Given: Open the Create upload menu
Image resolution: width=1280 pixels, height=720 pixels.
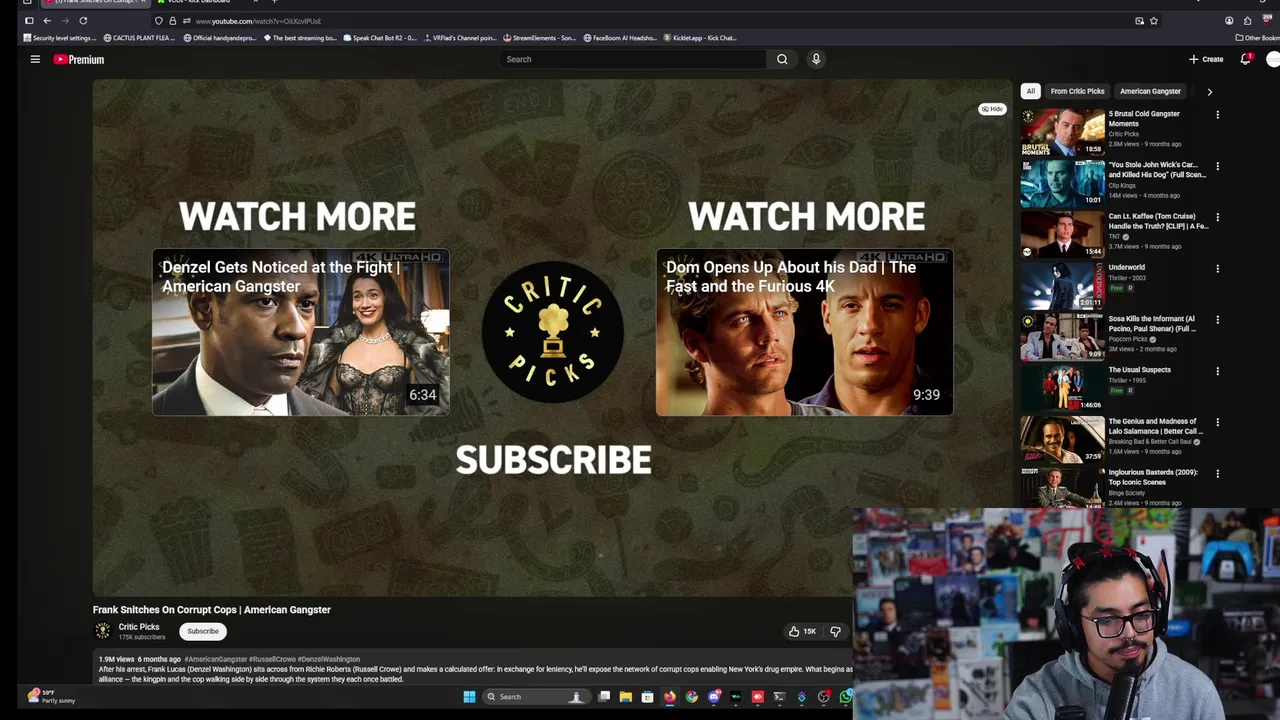Looking at the screenshot, I should point(1206,59).
